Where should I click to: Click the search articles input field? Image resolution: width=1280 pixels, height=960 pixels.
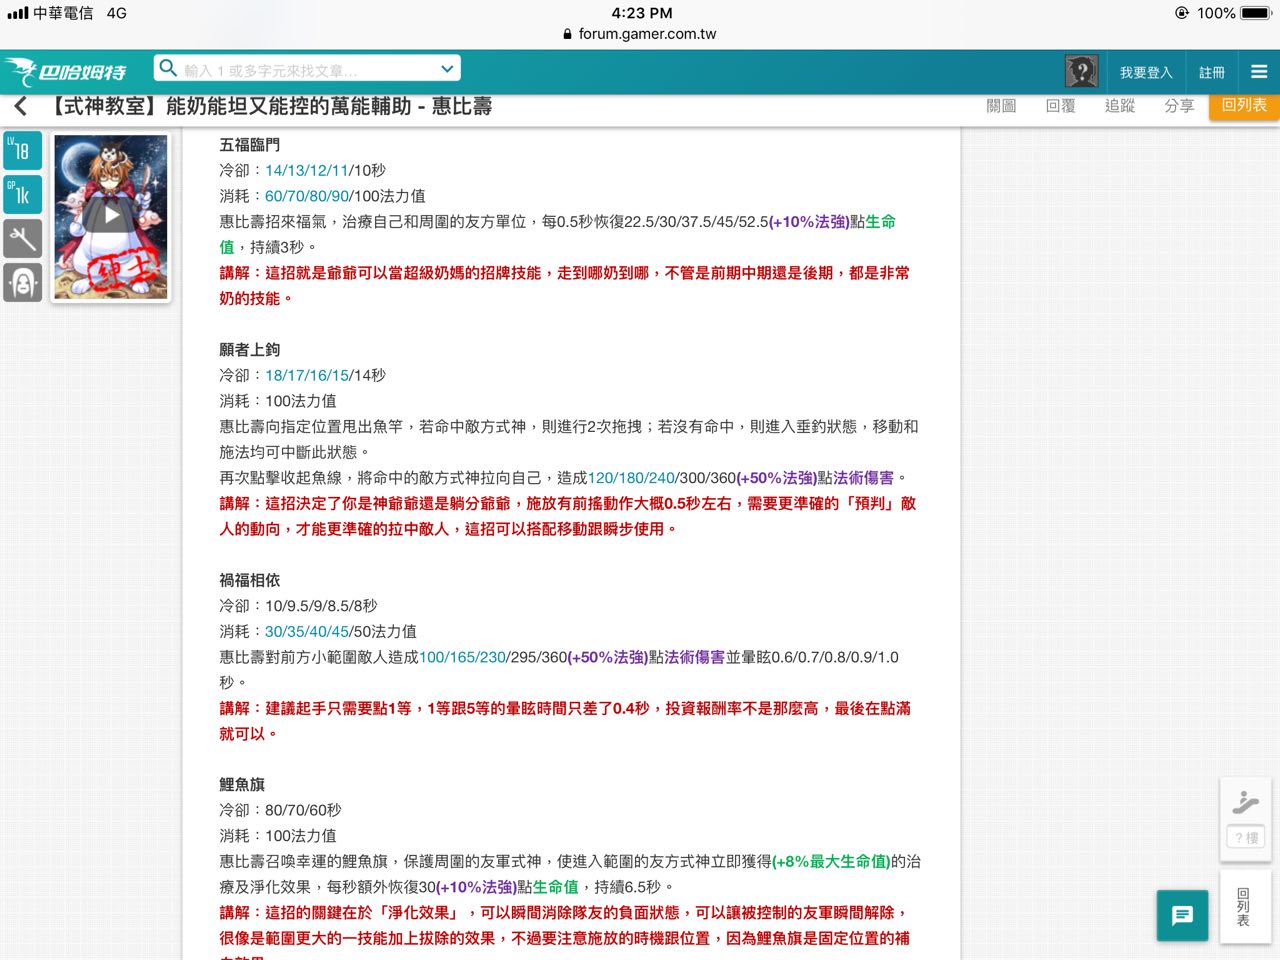coord(307,71)
